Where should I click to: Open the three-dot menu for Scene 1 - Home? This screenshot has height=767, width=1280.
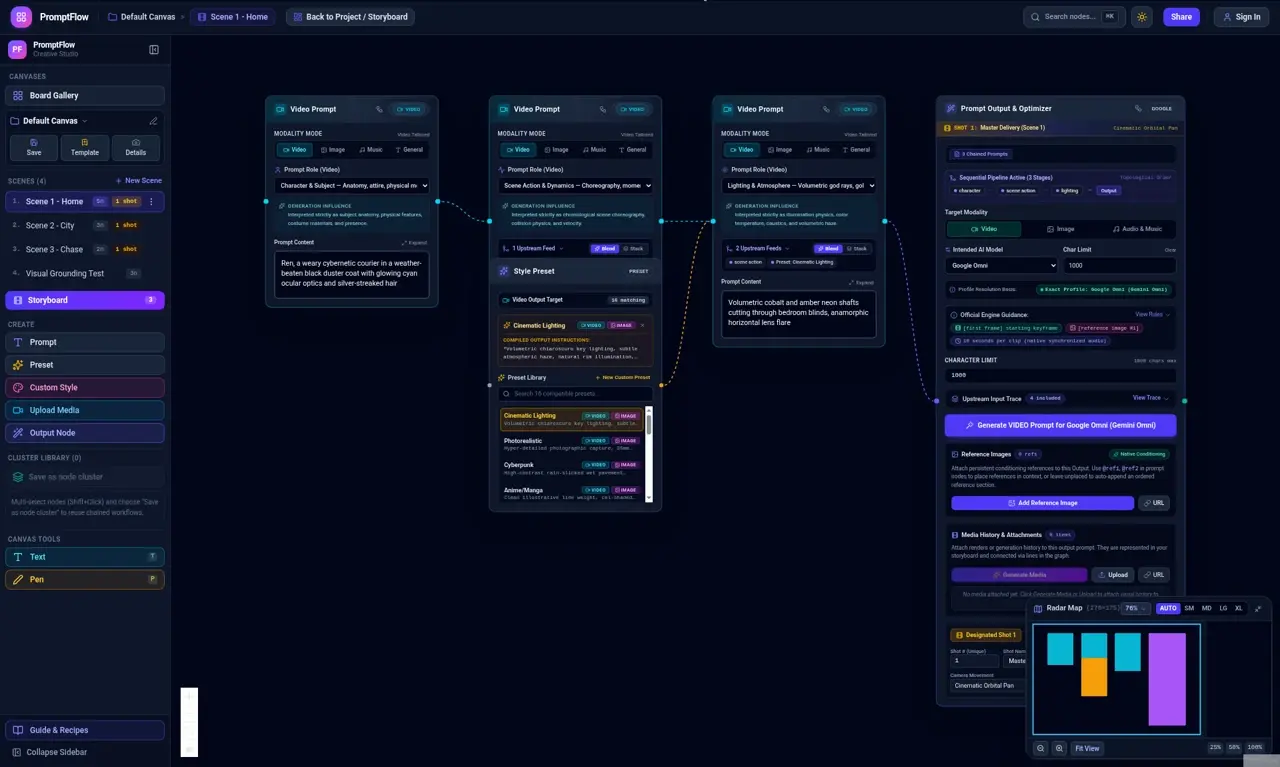152,201
